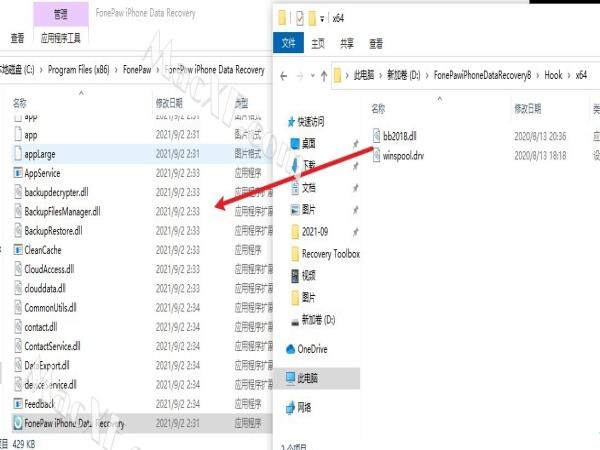Image resolution: width=600 pixels, height=450 pixels.
Task: Expand chevron after Hook breadcrumb
Action: pos(569,75)
